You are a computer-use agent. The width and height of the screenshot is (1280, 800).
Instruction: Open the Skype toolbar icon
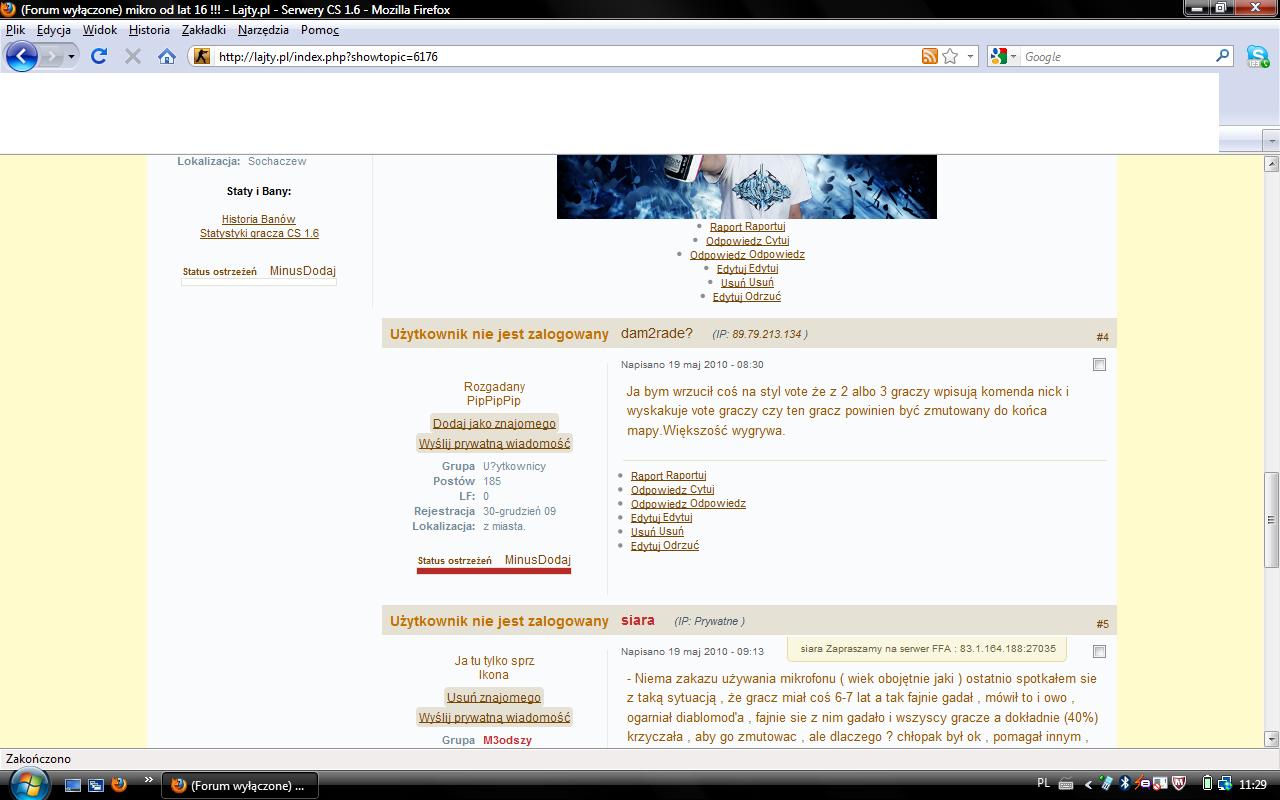click(1257, 57)
